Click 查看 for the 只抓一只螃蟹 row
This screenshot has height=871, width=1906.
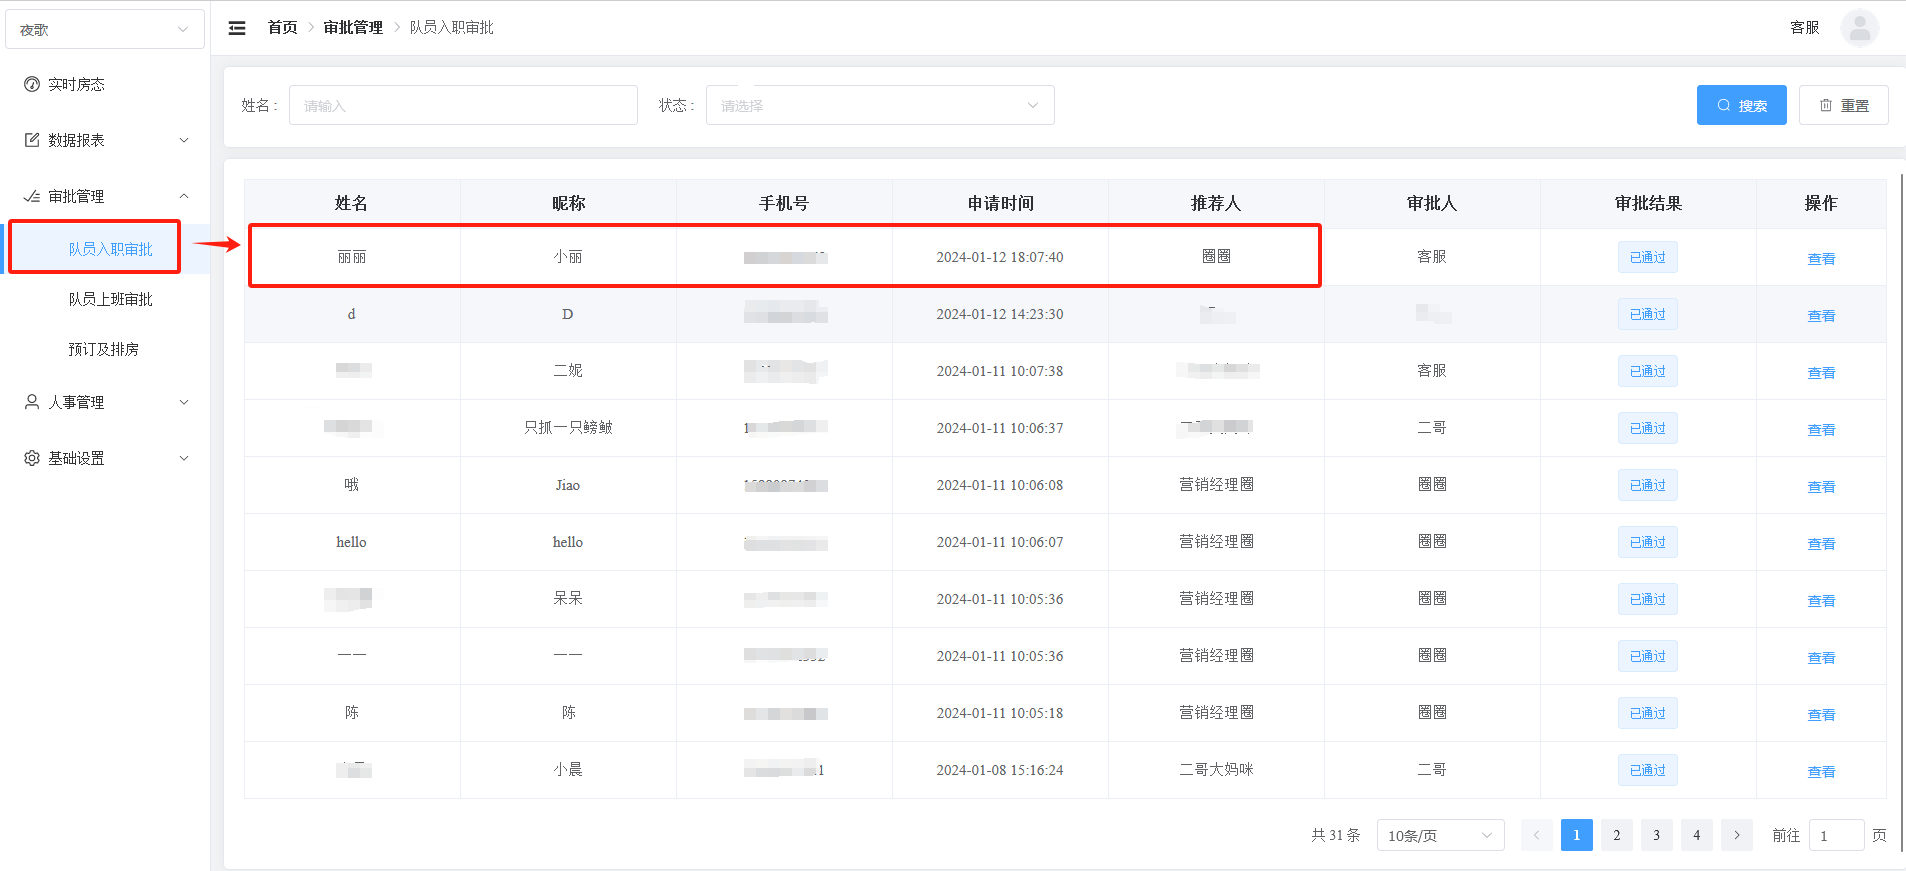(1821, 430)
